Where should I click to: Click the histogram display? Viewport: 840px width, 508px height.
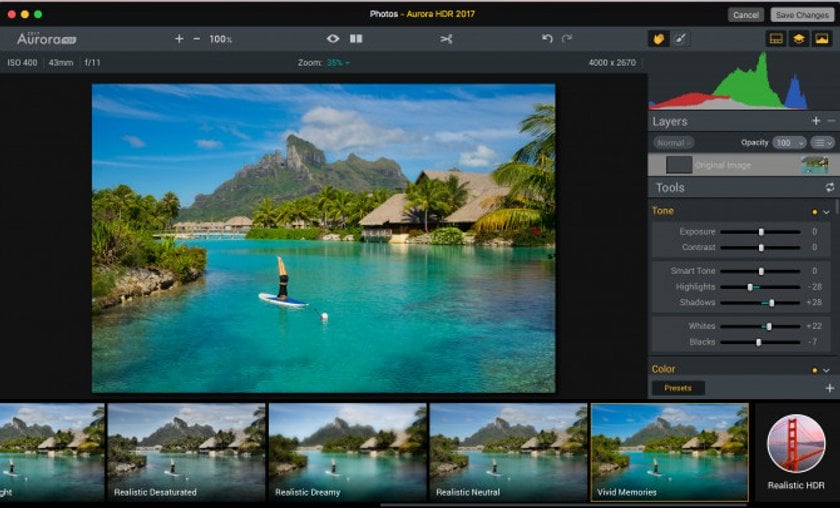(x=744, y=81)
